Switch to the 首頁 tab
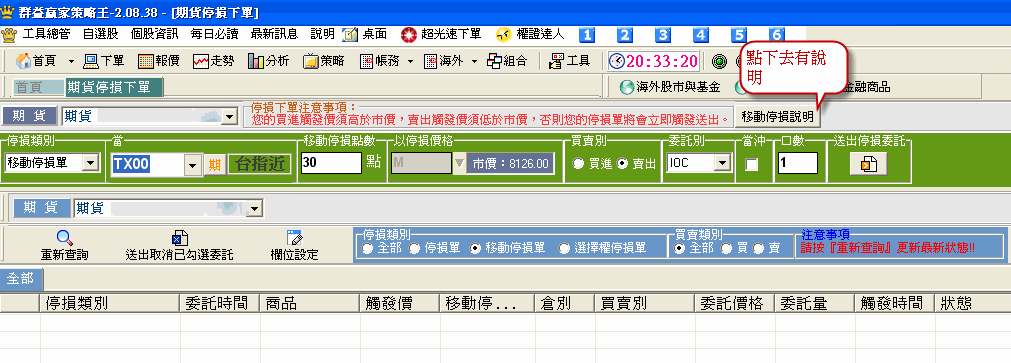The image size is (1011, 363). click(x=39, y=87)
